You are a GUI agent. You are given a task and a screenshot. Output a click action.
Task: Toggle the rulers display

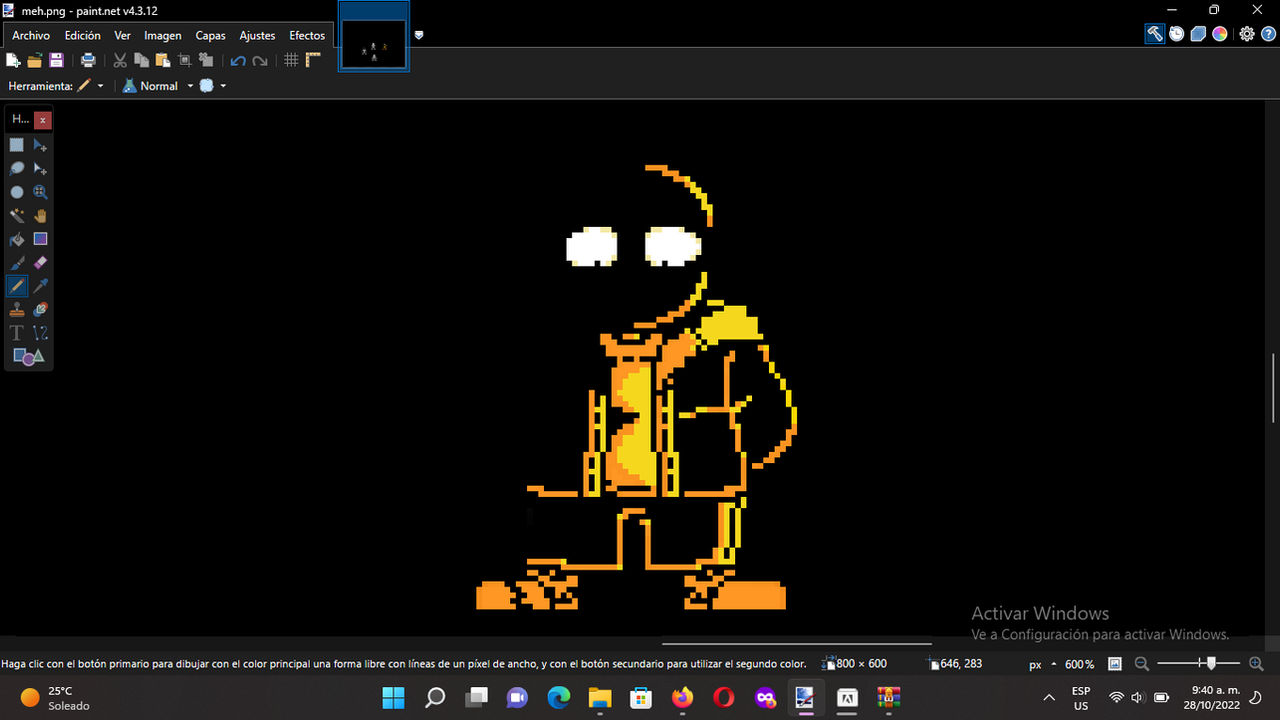click(313, 60)
